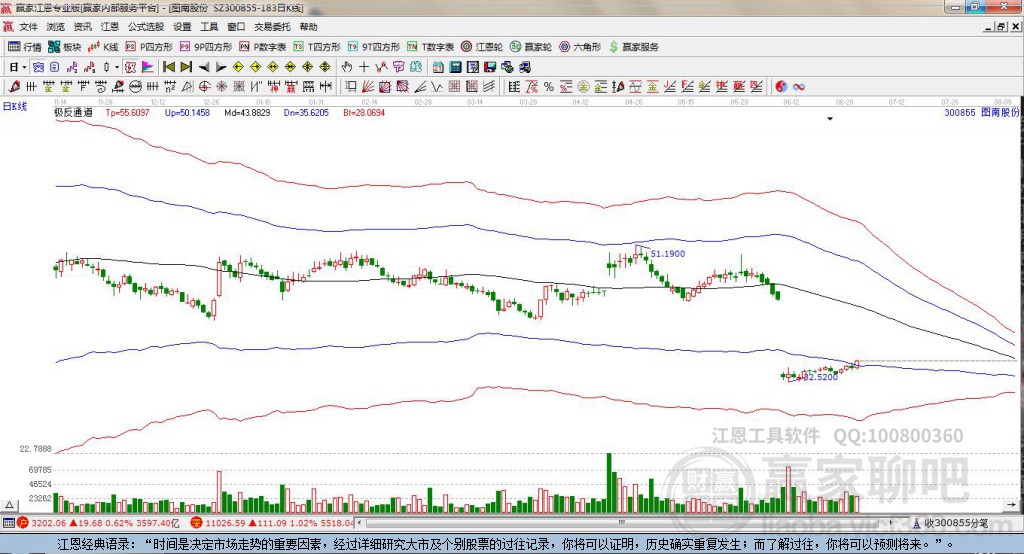Open the 江恩 menu
This screenshot has width=1024, height=554.
tap(110, 27)
